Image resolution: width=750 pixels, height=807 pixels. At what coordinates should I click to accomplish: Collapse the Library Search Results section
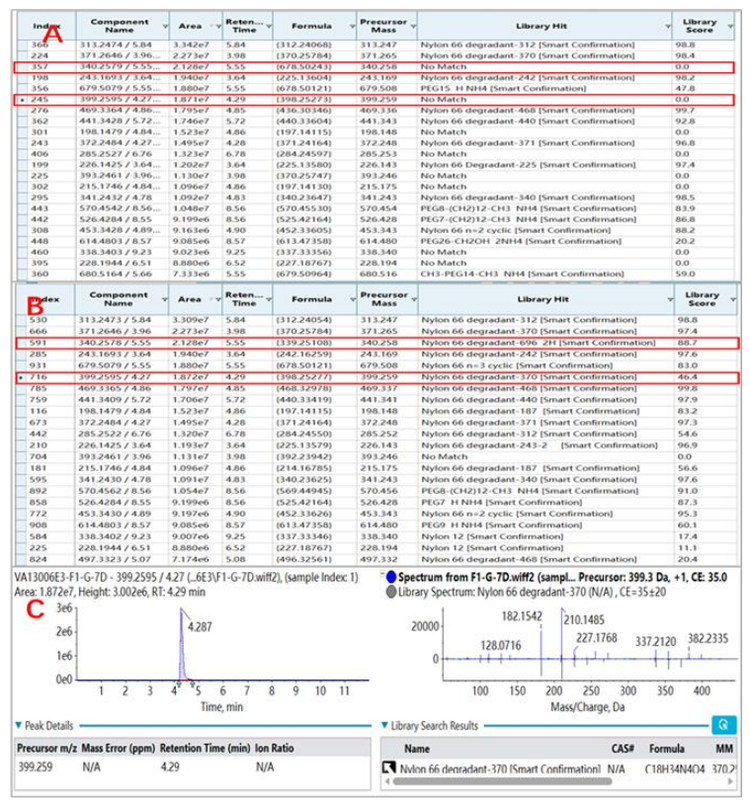pos(385,725)
